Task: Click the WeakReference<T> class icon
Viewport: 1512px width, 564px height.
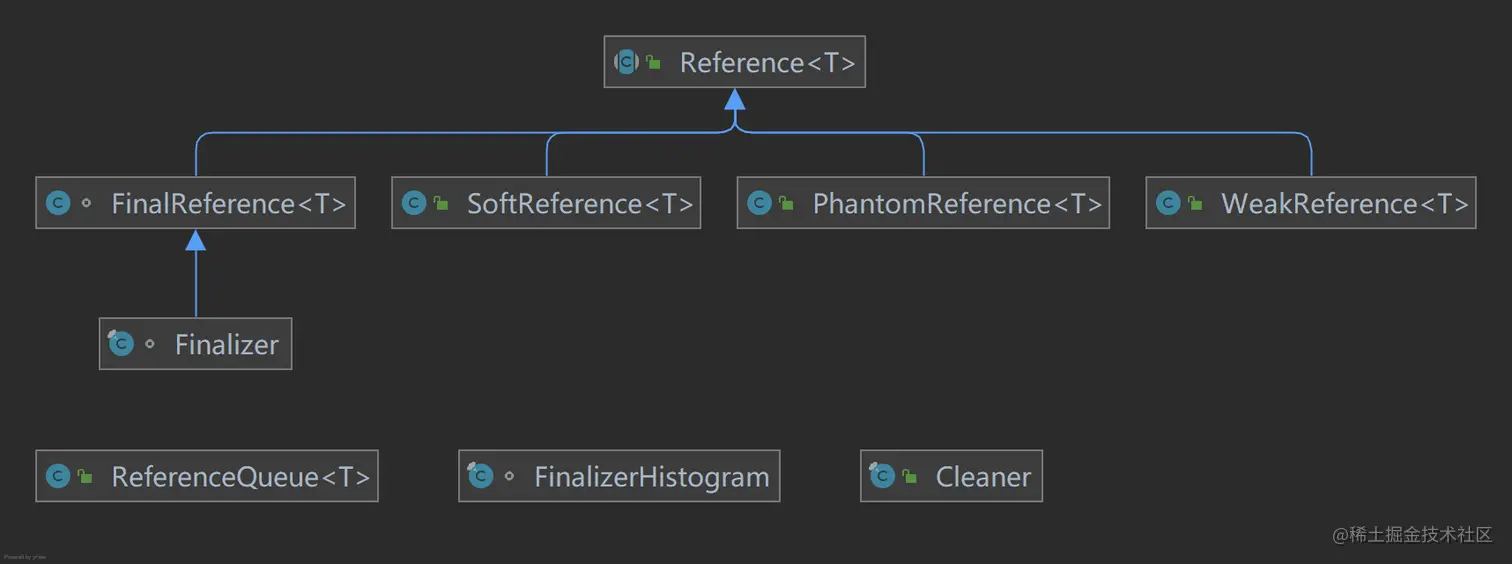Action: [1168, 204]
